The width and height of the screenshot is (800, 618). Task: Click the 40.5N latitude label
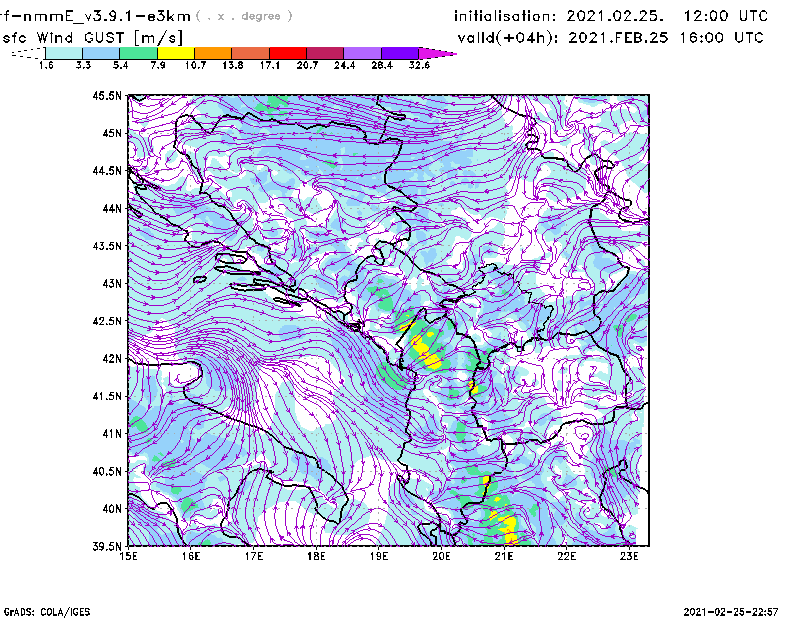click(x=107, y=472)
